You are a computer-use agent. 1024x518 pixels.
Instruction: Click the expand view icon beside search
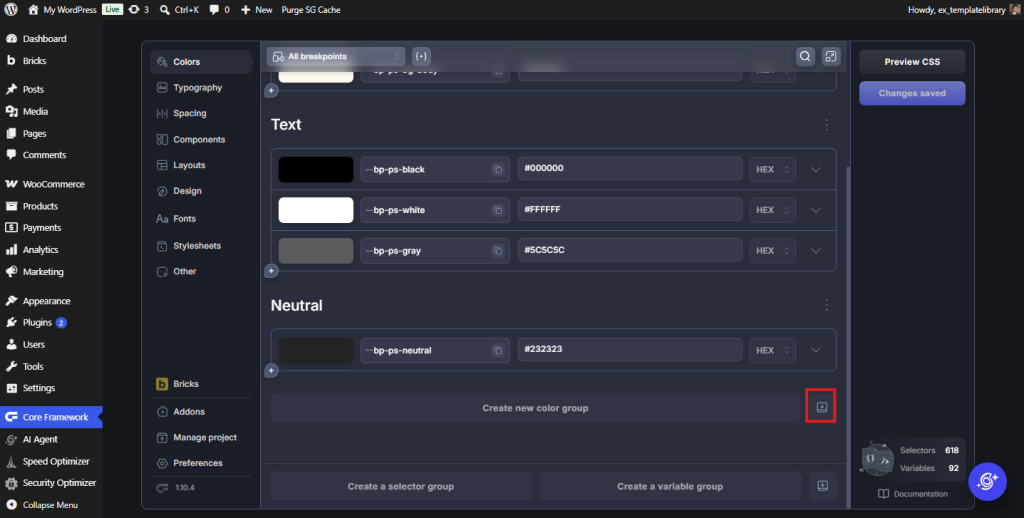(831, 56)
